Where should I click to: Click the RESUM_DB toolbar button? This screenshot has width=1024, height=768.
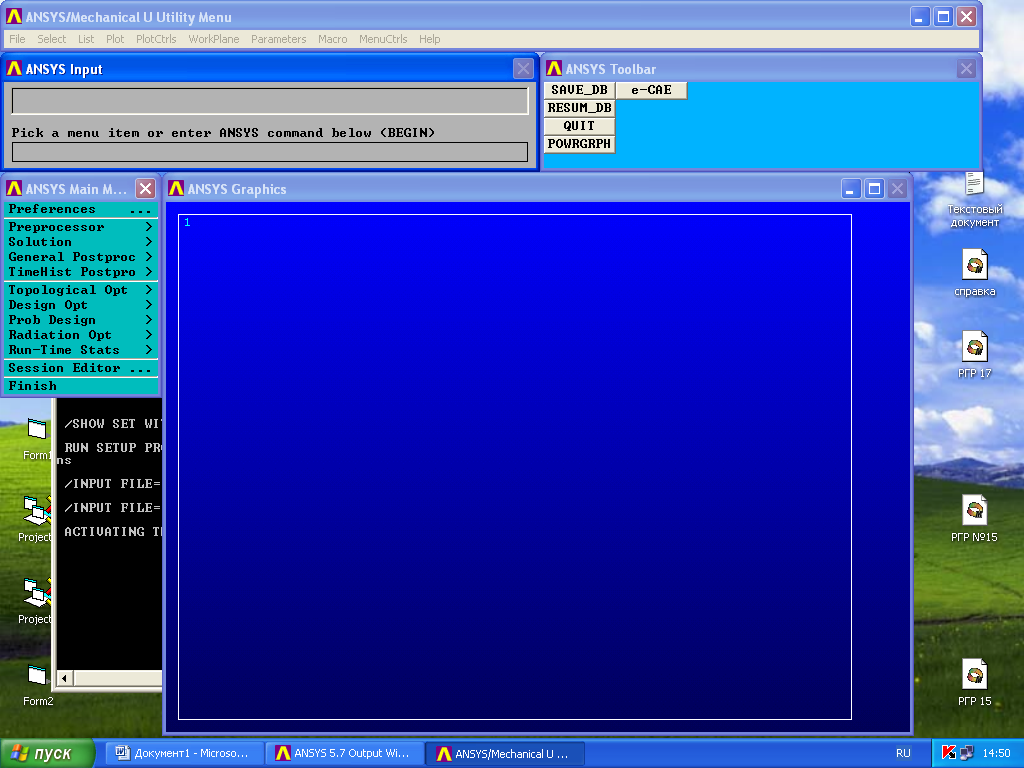coord(579,108)
